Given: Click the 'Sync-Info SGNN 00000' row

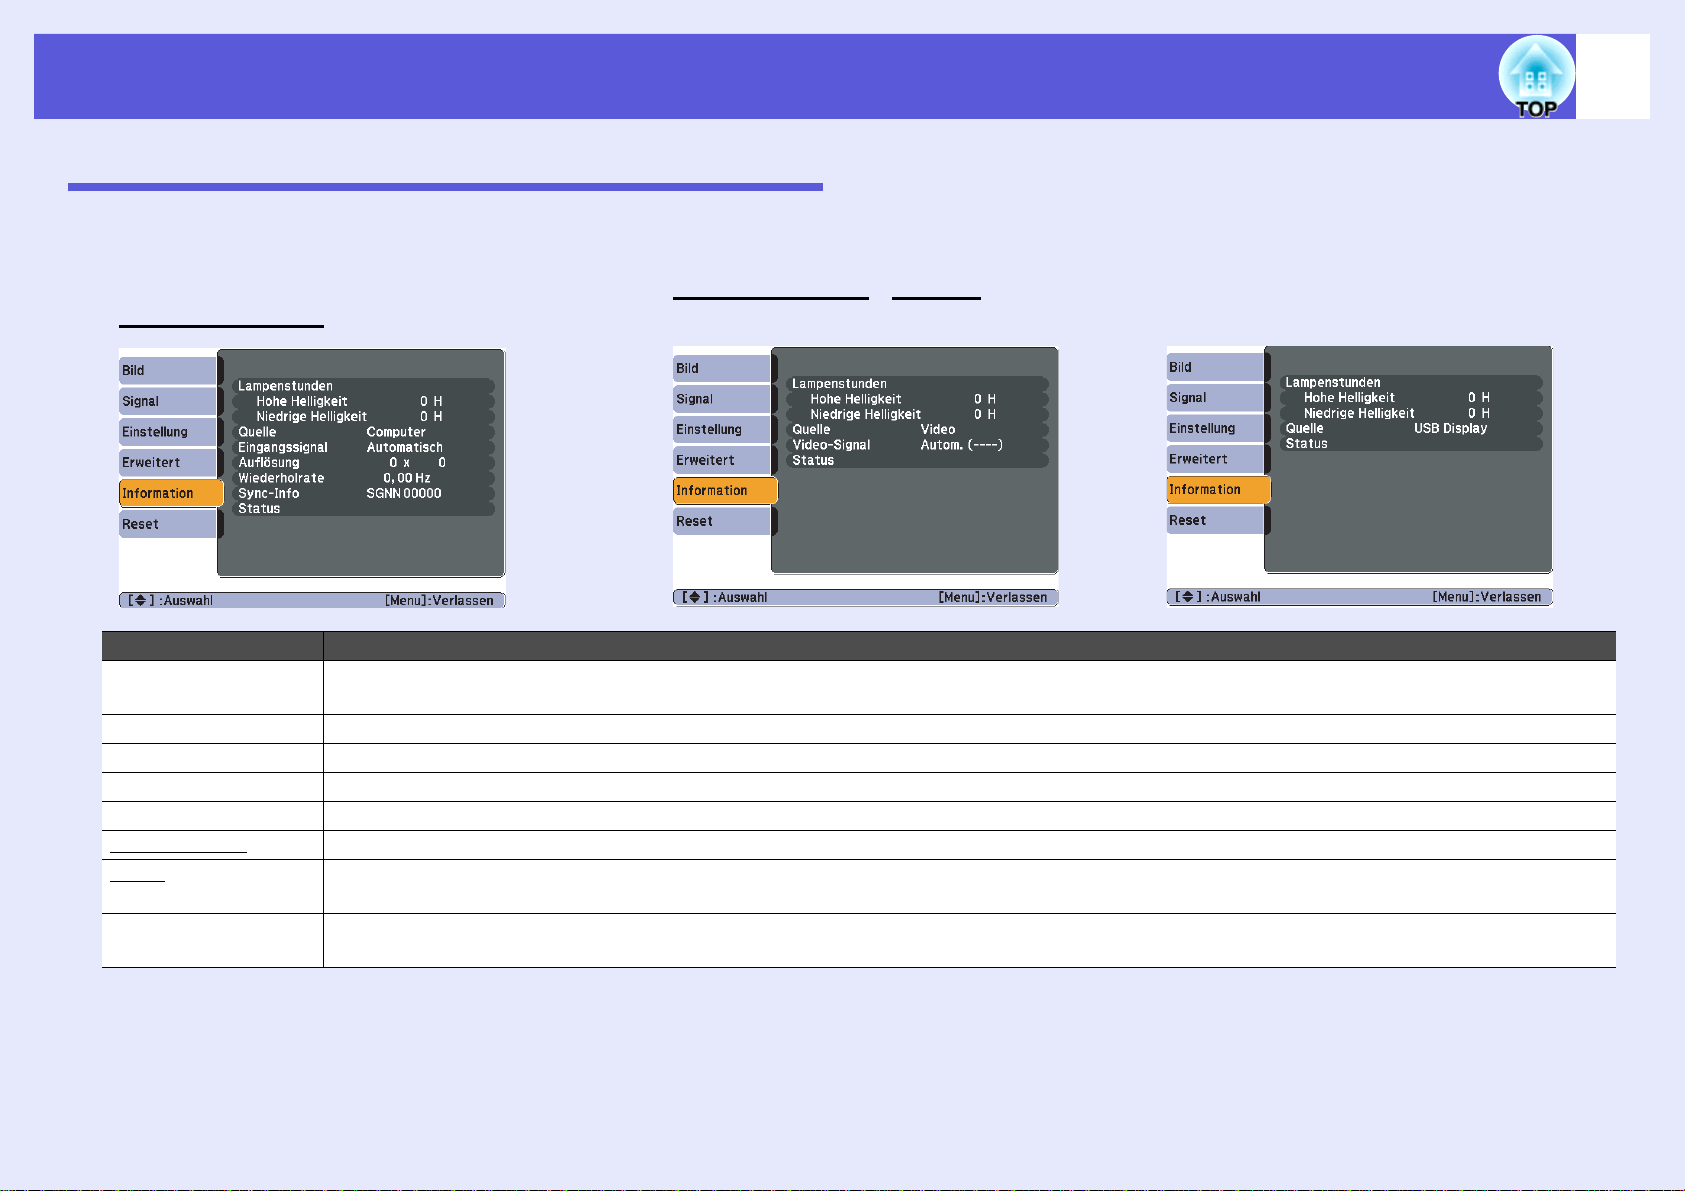Looking at the screenshot, I should pyautogui.click(x=363, y=493).
